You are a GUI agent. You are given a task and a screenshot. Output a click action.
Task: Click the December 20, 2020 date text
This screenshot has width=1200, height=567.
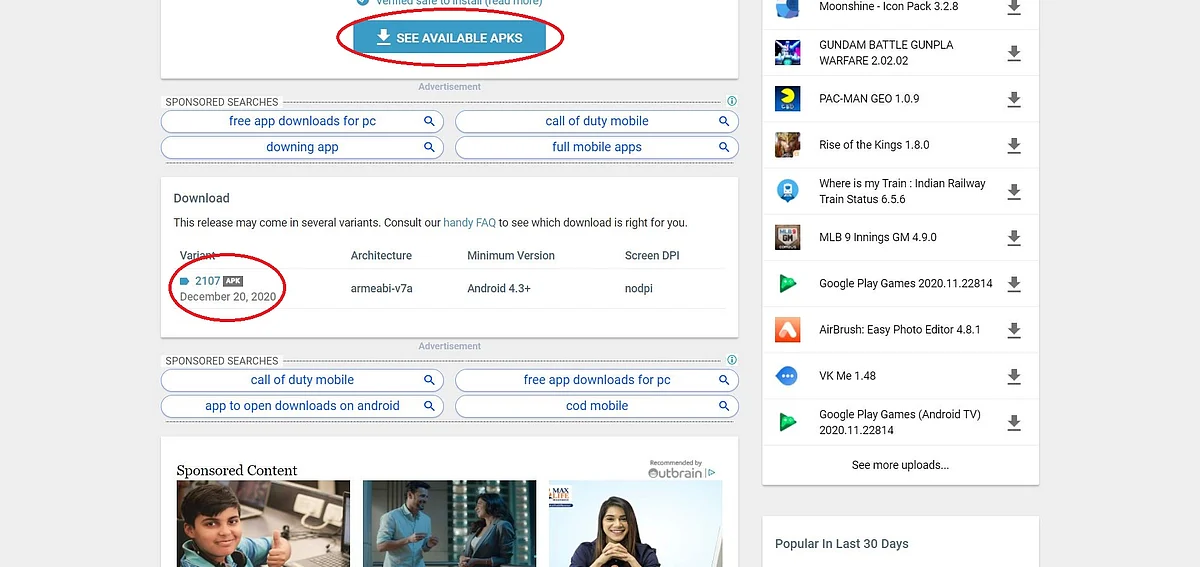pos(228,297)
